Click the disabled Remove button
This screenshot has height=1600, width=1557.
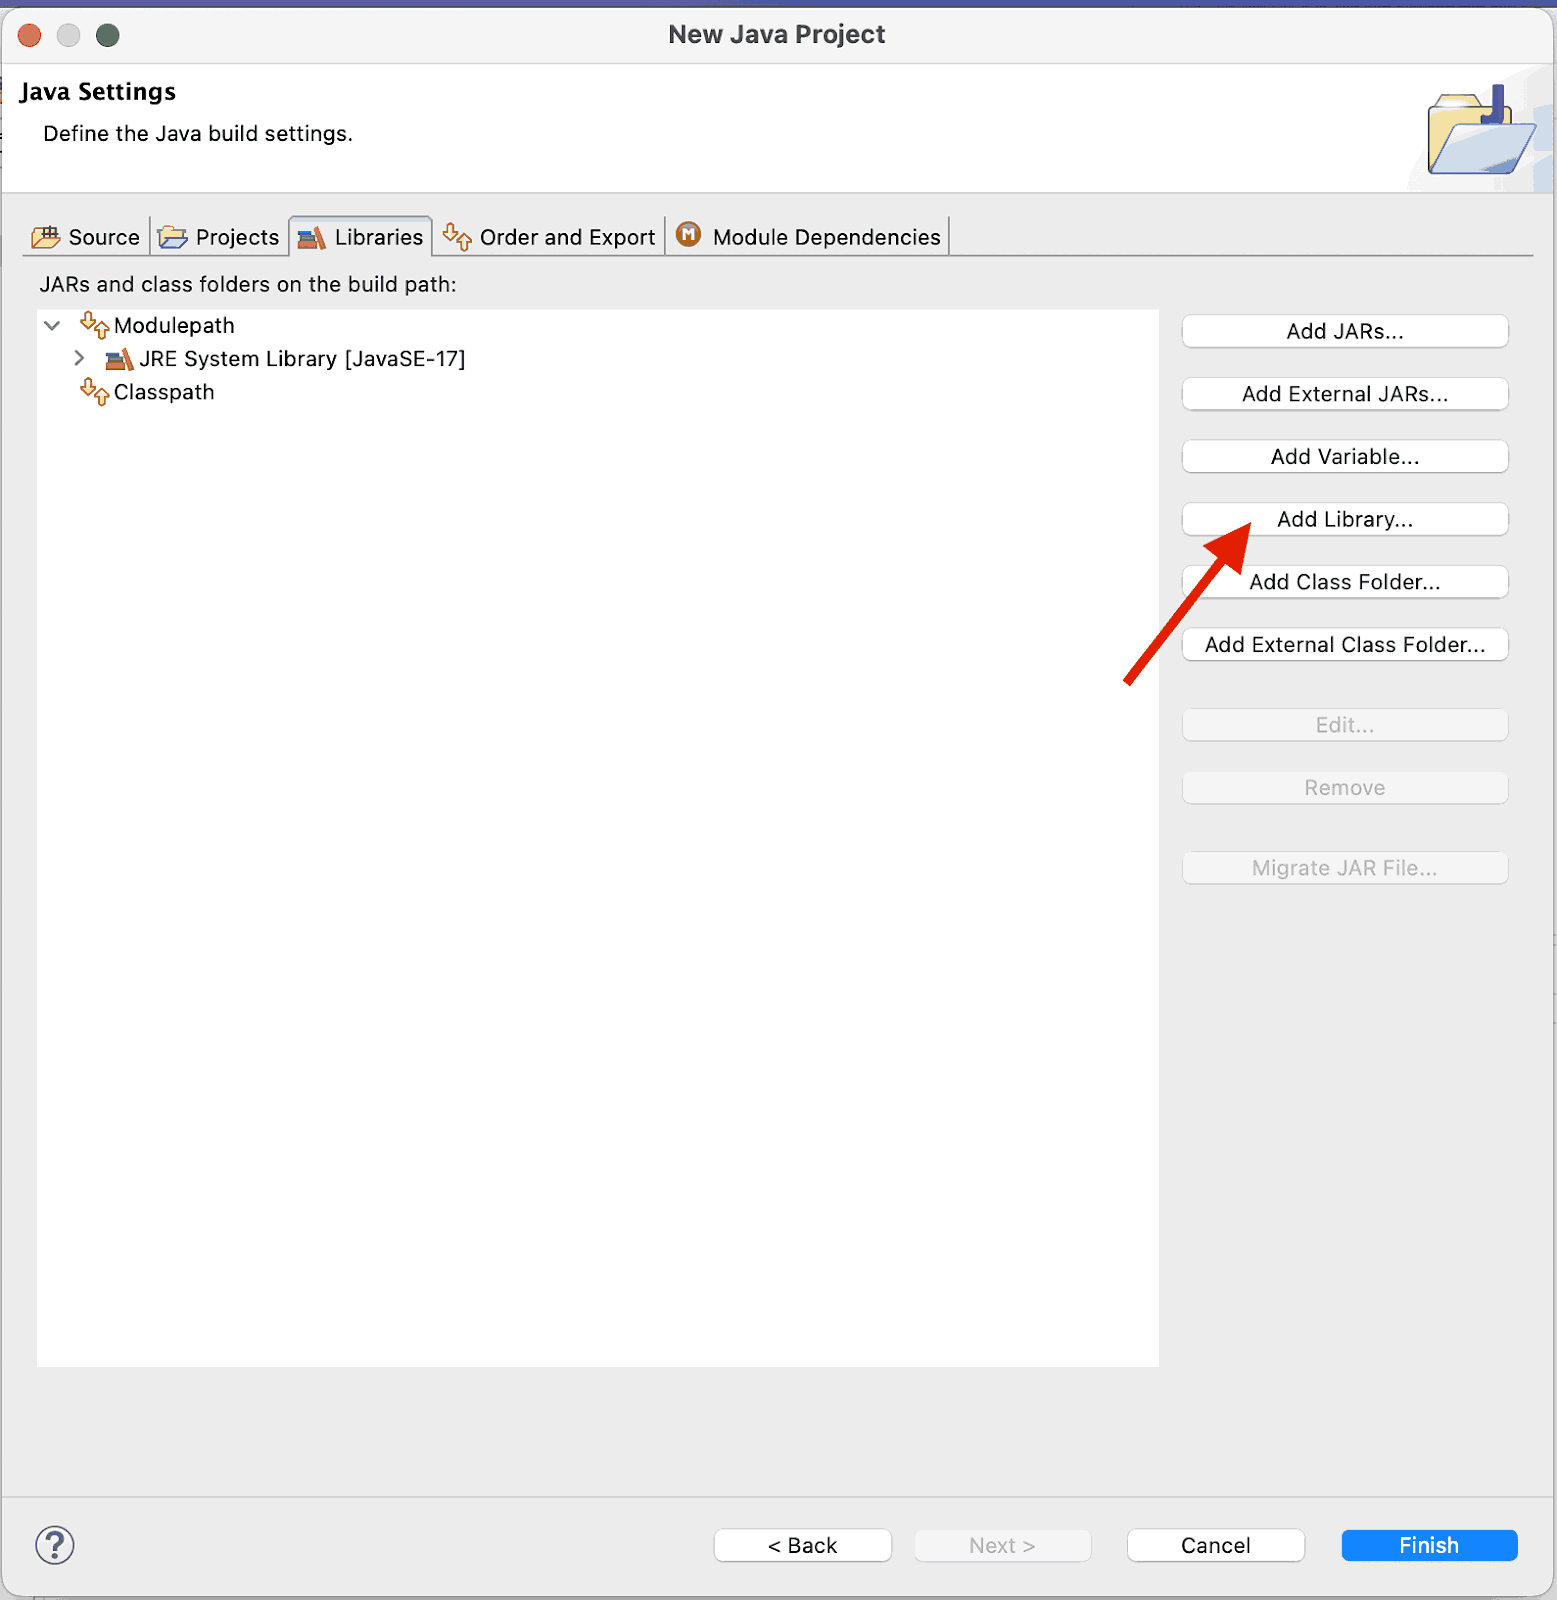point(1345,788)
